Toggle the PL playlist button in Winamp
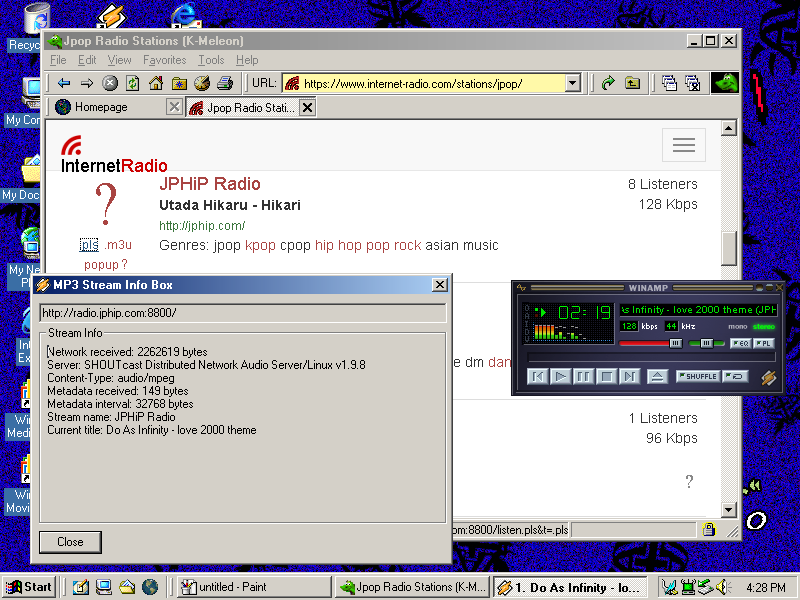The image size is (800, 600). coord(764,343)
